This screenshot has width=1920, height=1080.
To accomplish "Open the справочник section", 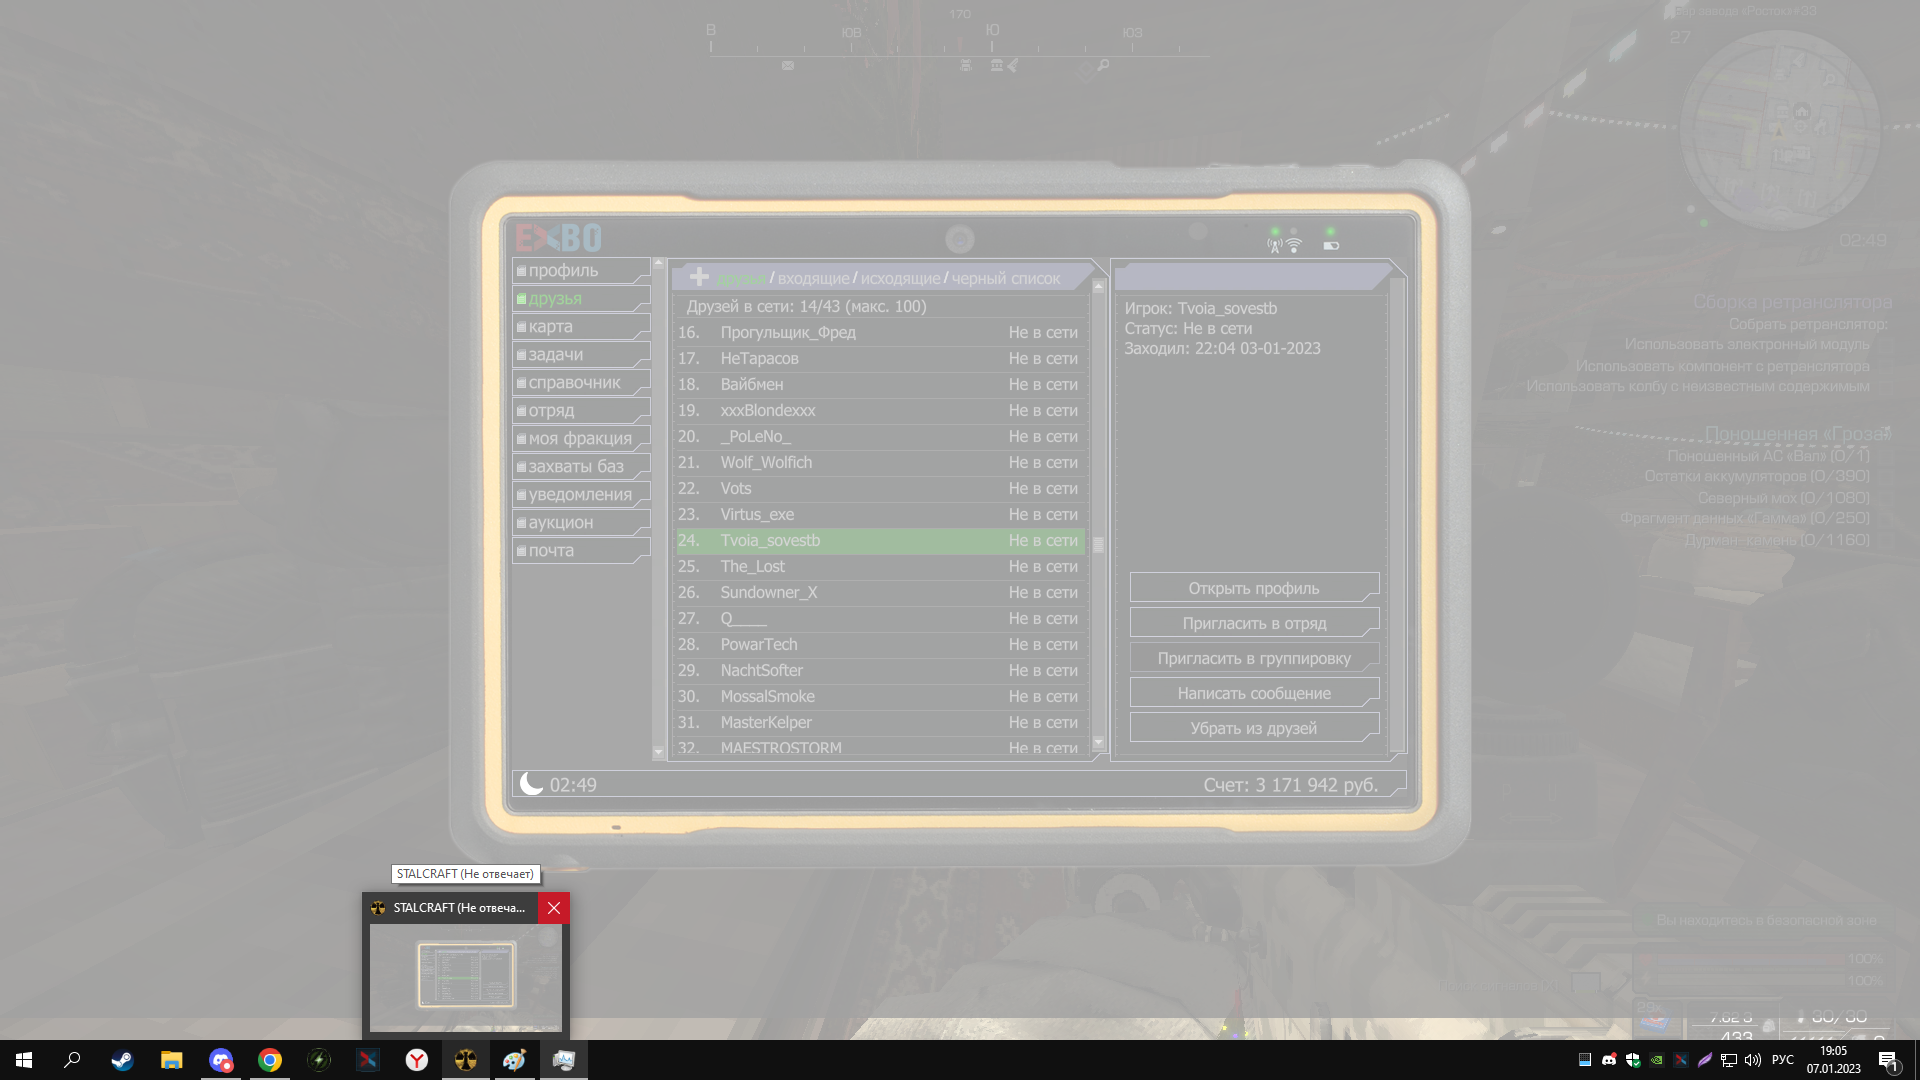I will coord(581,383).
